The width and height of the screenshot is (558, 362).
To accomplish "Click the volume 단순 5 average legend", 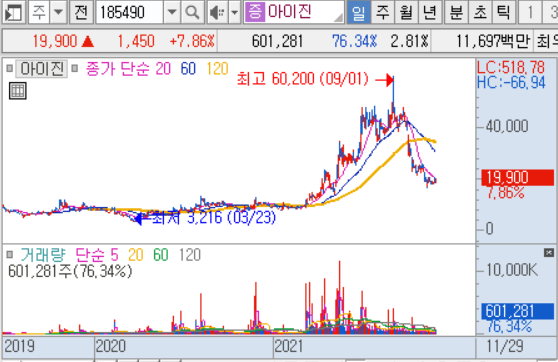I will tap(97, 255).
